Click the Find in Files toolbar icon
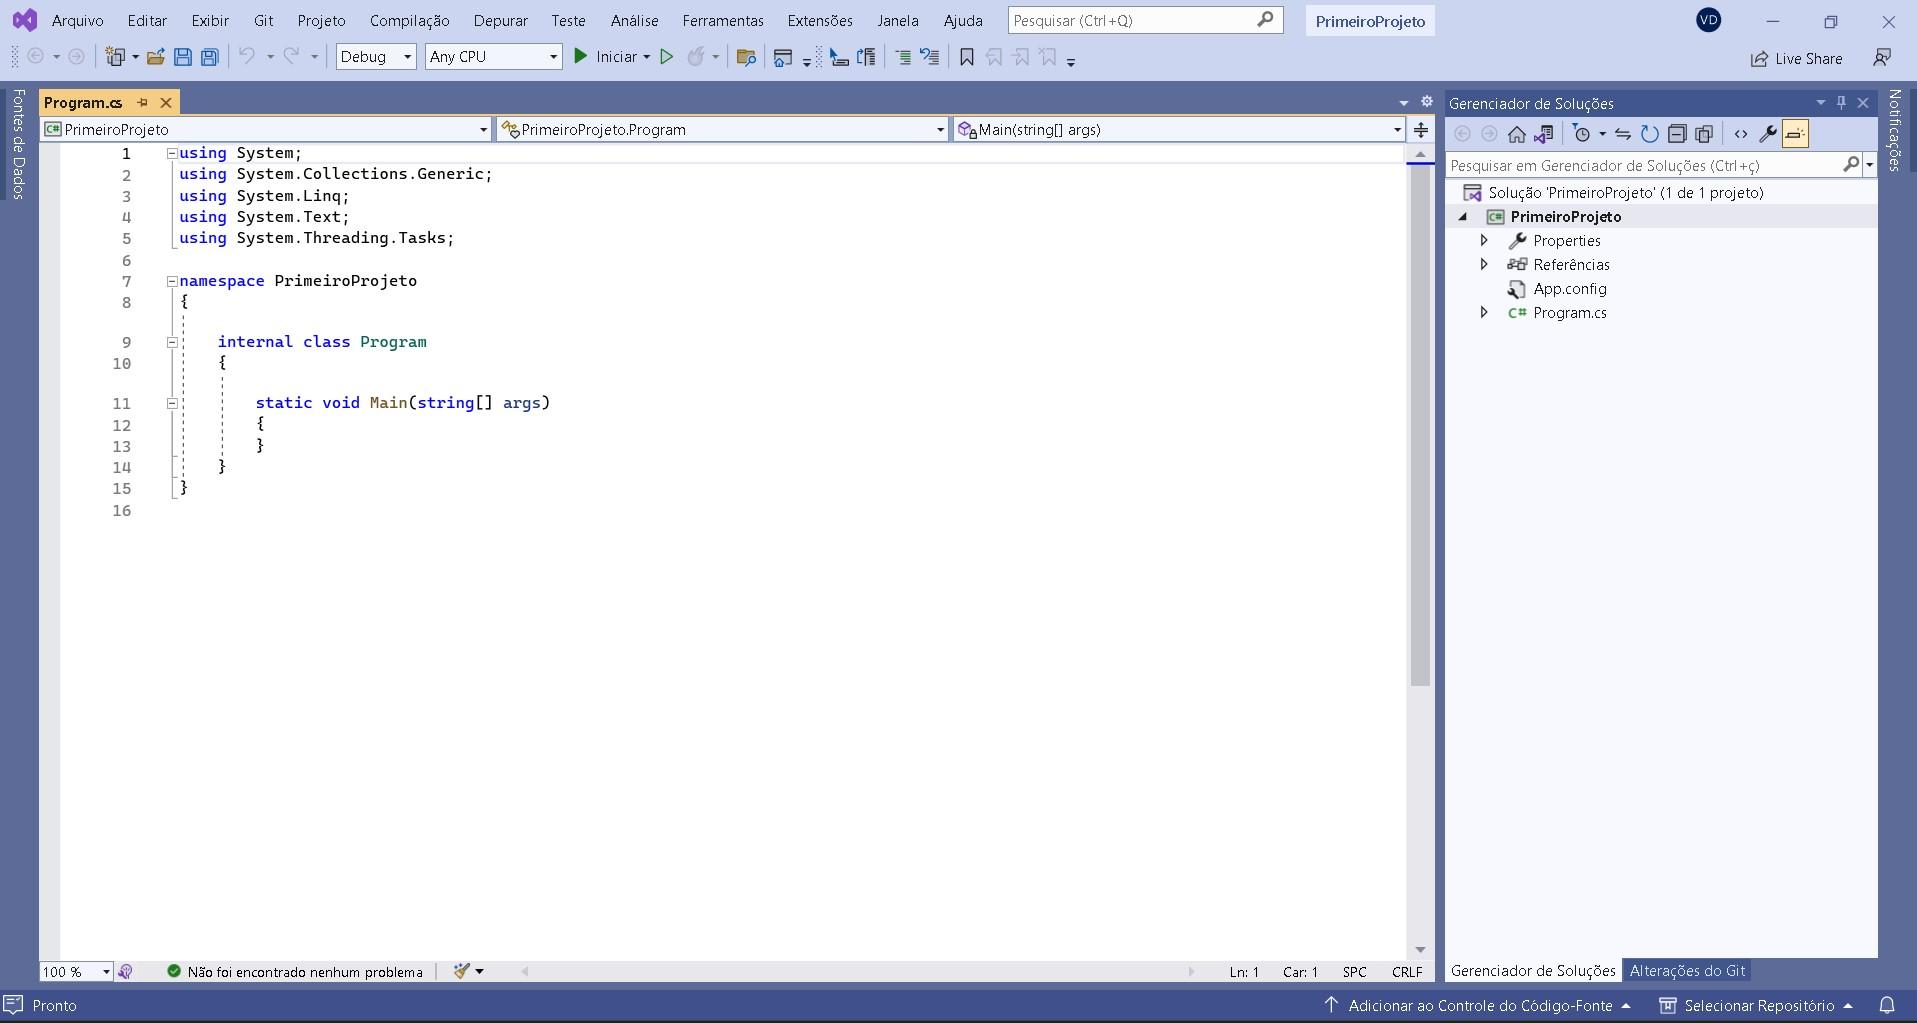The width and height of the screenshot is (1917, 1023). 745,57
